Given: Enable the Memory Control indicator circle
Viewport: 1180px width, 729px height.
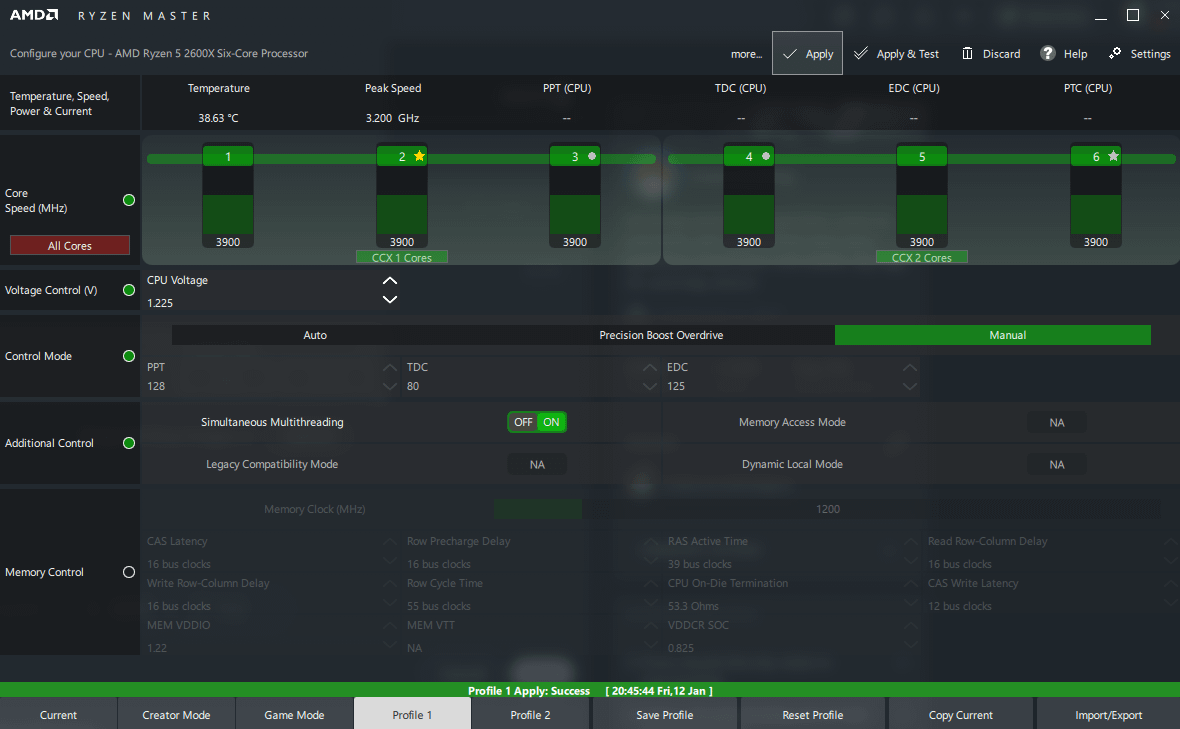Looking at the screenshot, I should 129,573.
